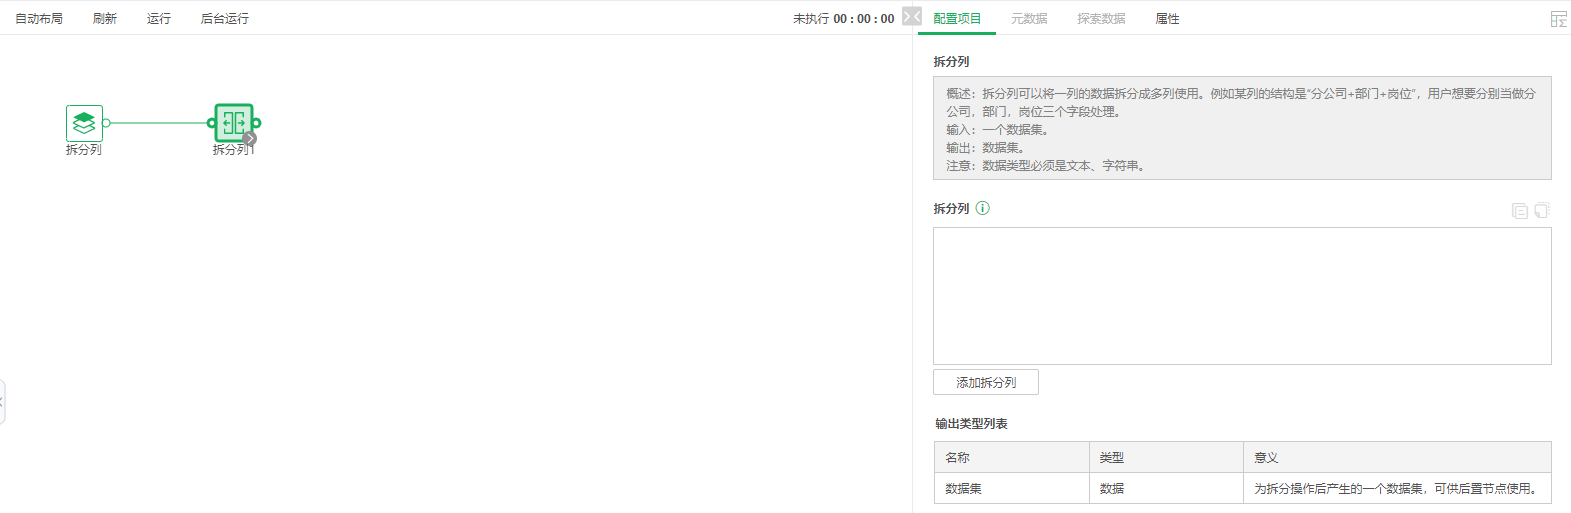This screenshot has width=1571, height=513.
Task: Click the info icon beside 拆分列 heading
Action: pos(982,208)
